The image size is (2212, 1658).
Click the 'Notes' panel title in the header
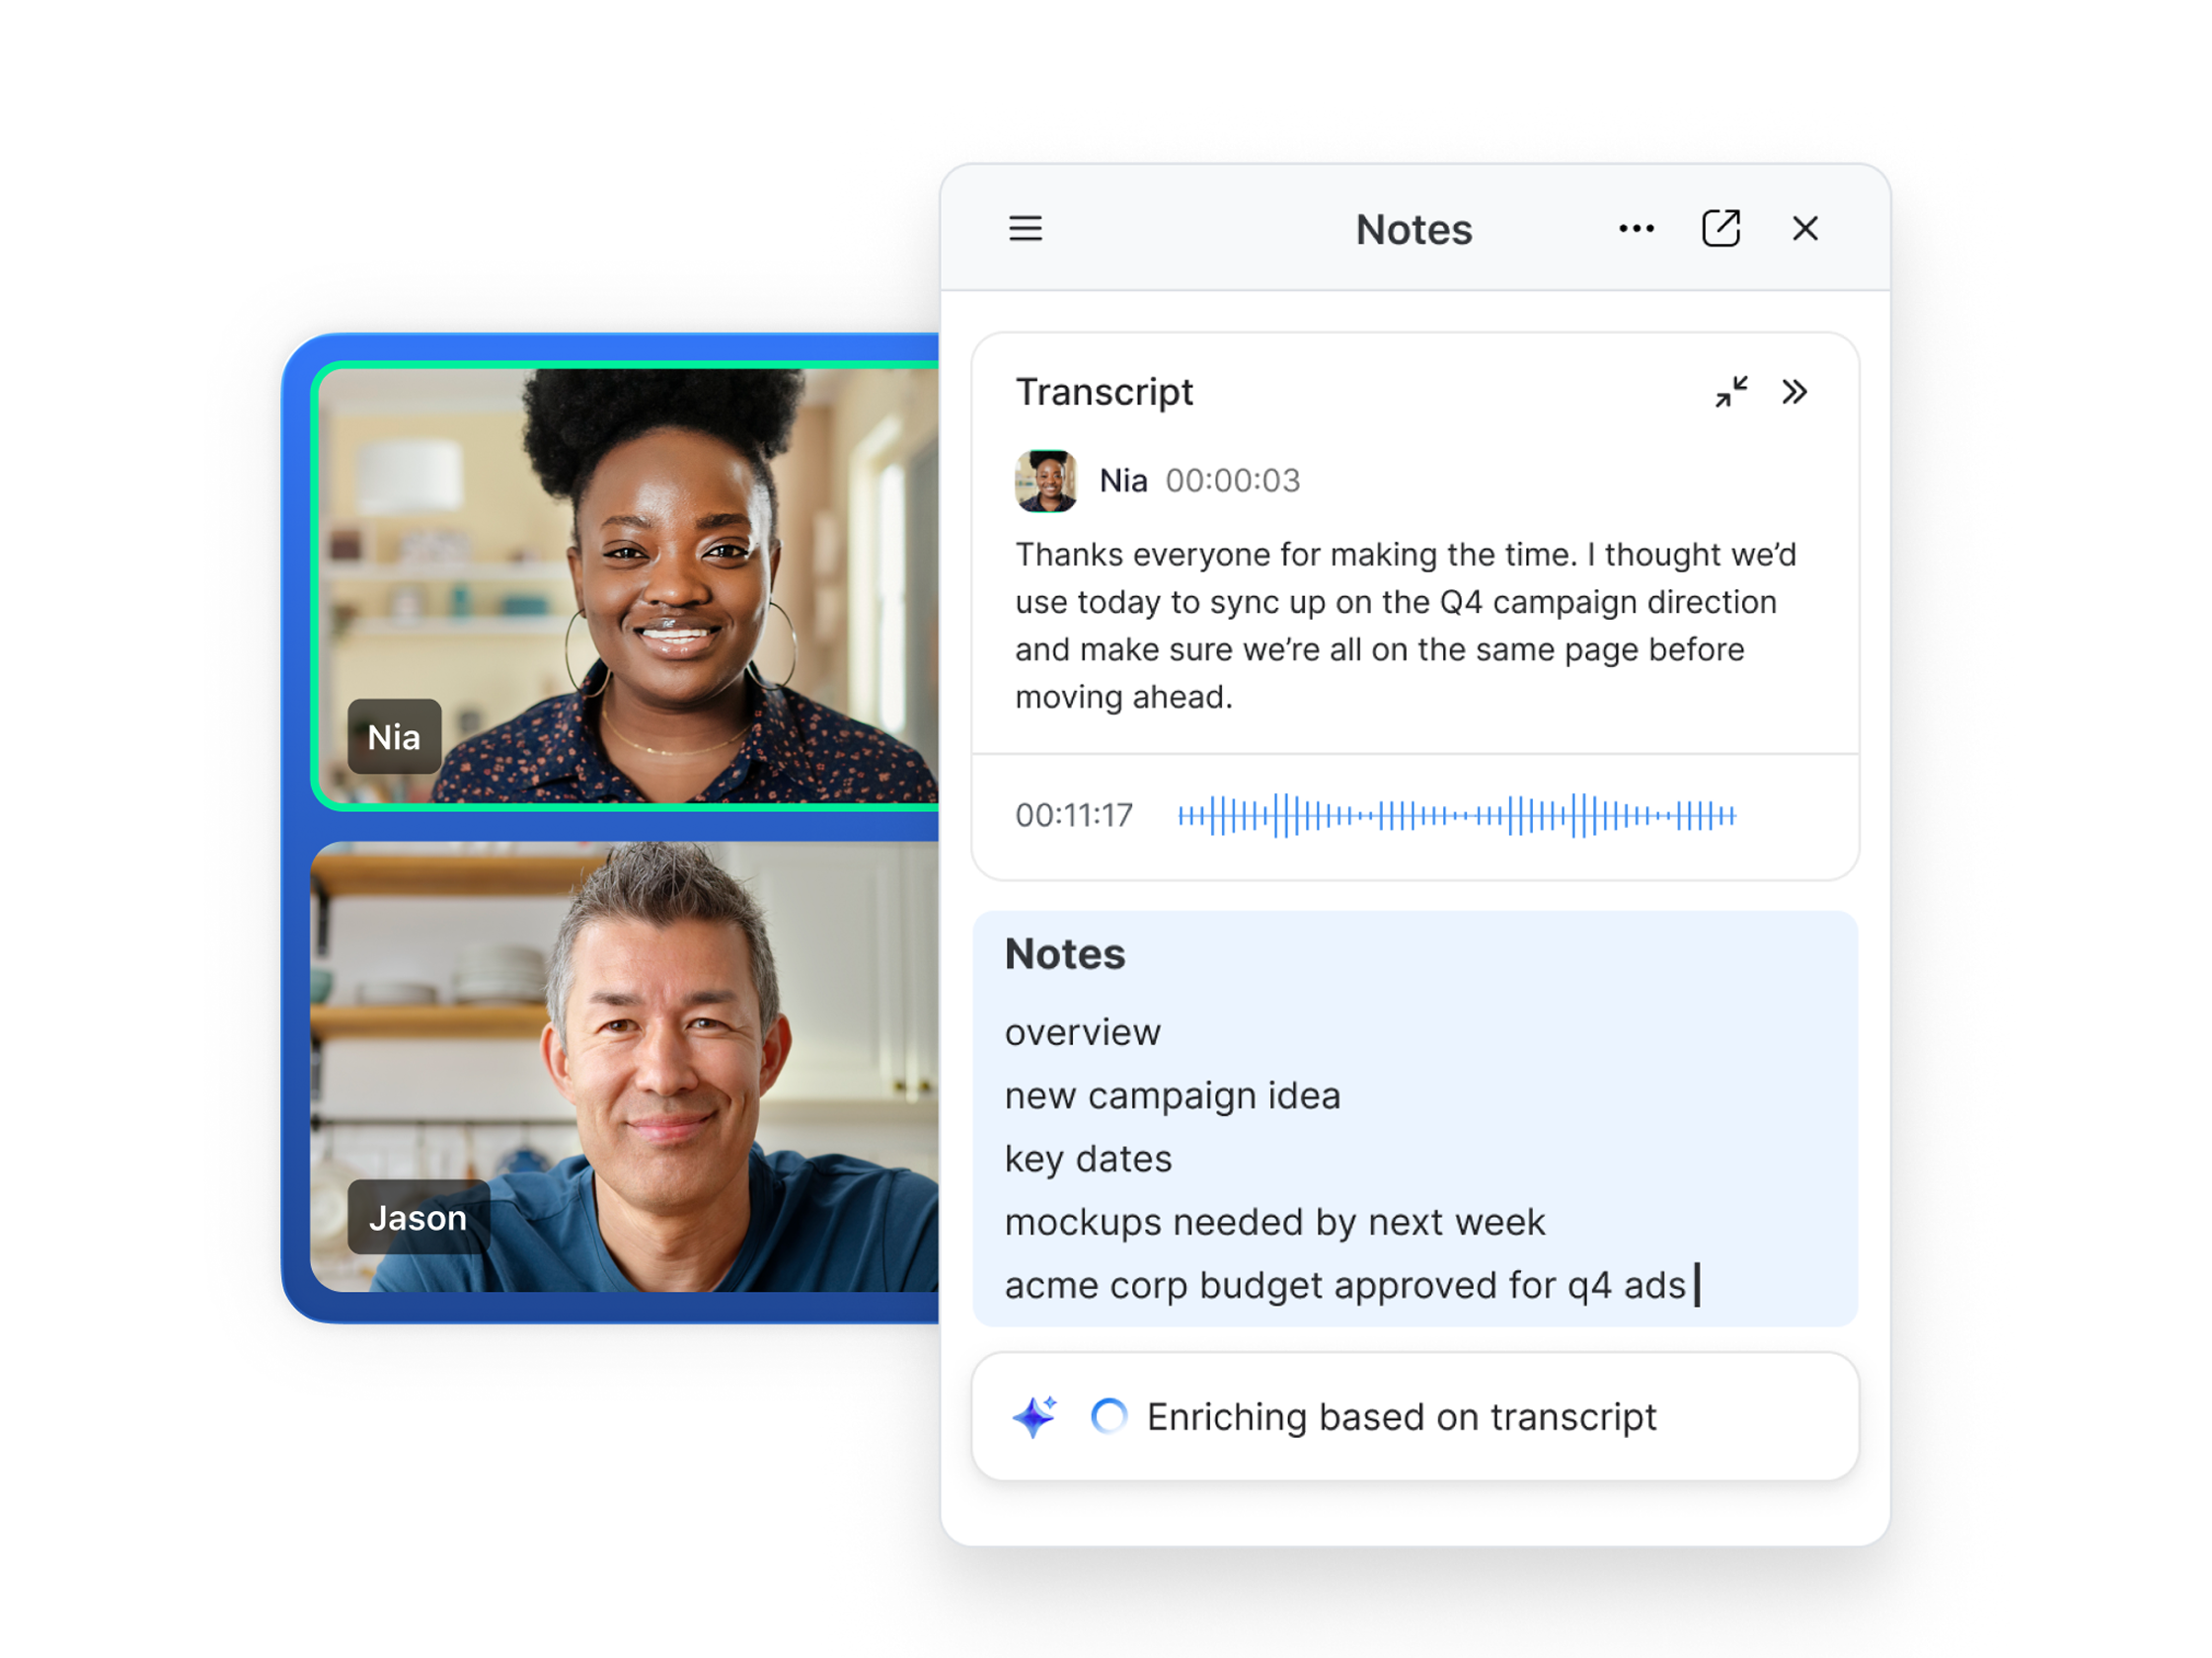click(x=1413, y=229)
